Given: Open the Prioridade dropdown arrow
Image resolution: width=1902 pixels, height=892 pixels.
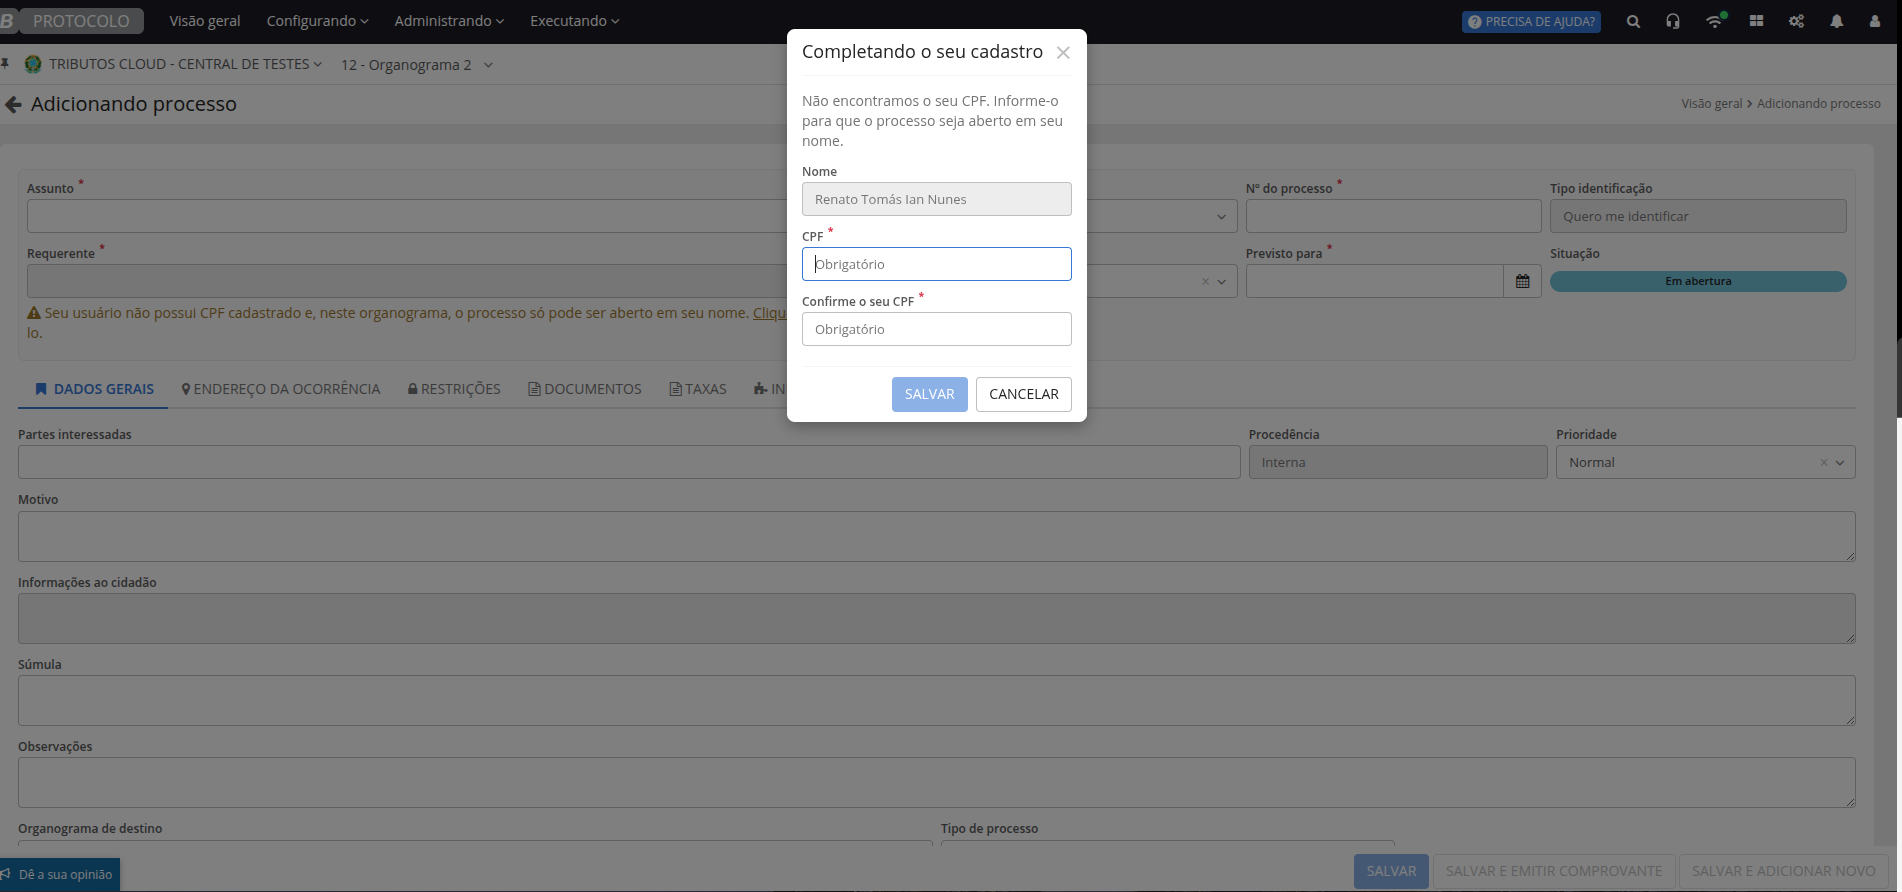Looking at the screenshot, I should pyautogui.click(x=1840, y=462).
